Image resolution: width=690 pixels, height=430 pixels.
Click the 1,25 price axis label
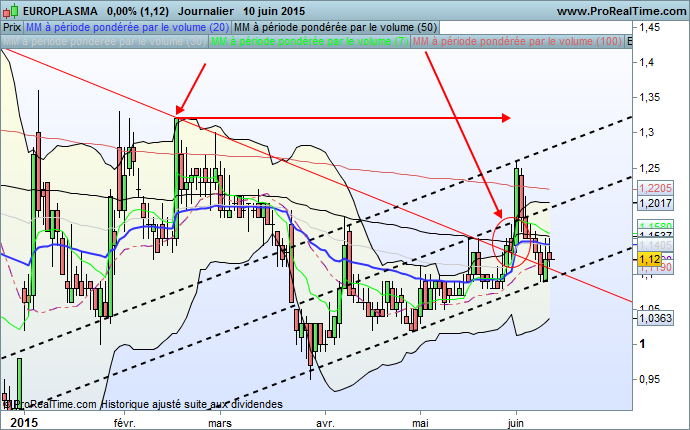[x=650, y=168]
